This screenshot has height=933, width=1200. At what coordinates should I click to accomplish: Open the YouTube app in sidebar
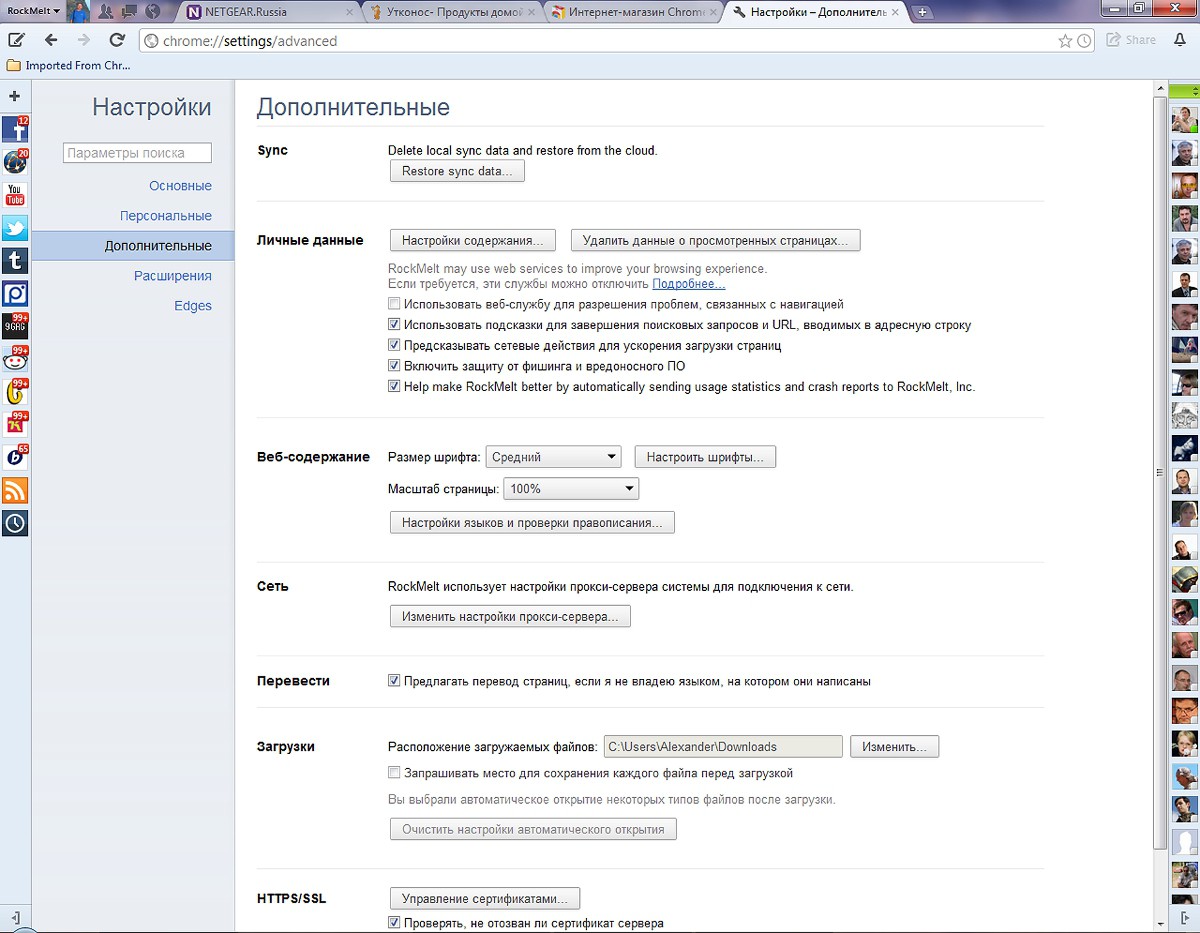tap(14, 194)
